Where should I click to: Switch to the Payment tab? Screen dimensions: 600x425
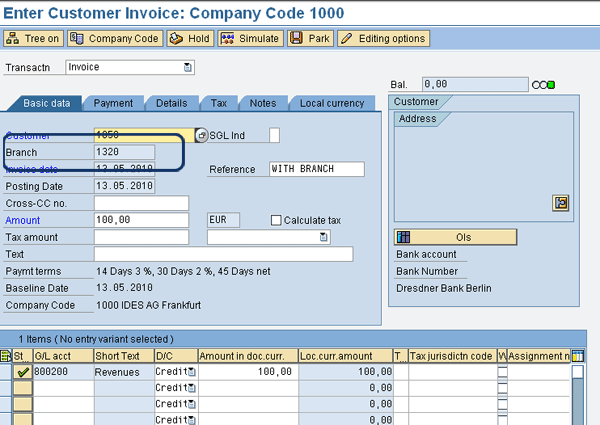(x=112, y=103)
